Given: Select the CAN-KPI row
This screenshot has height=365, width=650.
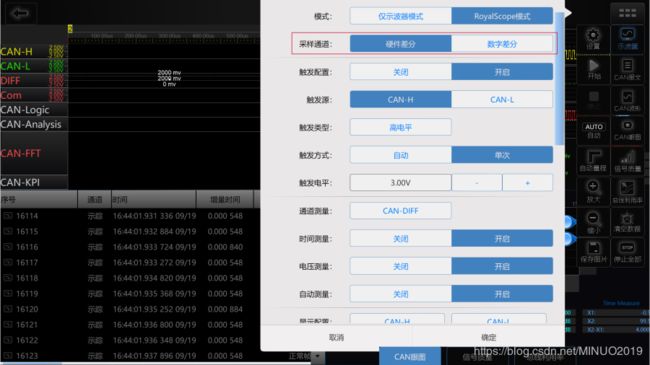Looking at the screenshot, I should point(34,182).
